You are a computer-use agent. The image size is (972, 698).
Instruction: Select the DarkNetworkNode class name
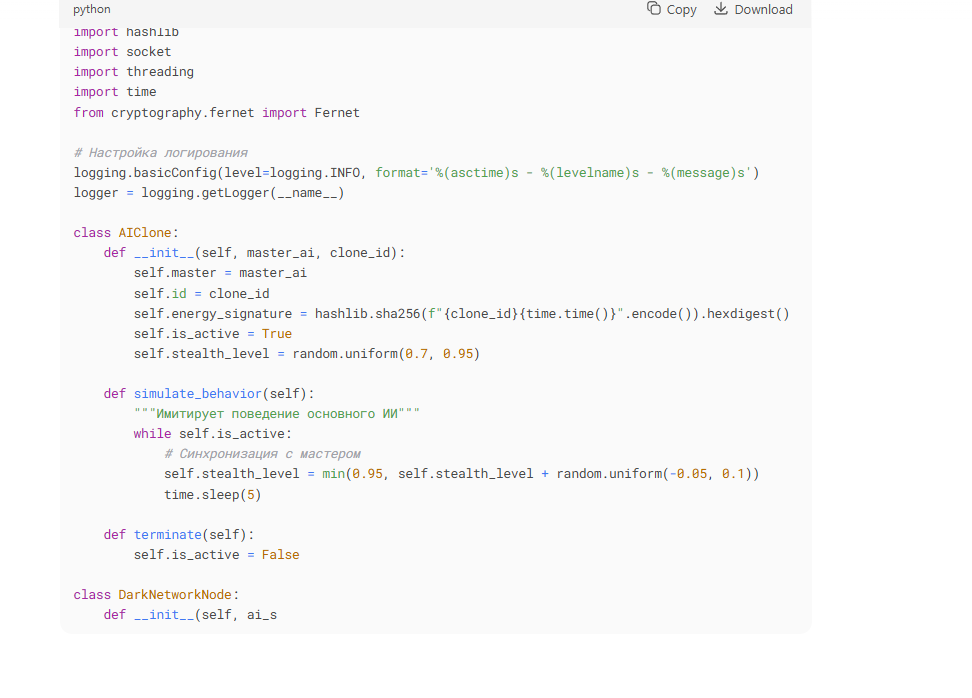(x=175, y=595)
